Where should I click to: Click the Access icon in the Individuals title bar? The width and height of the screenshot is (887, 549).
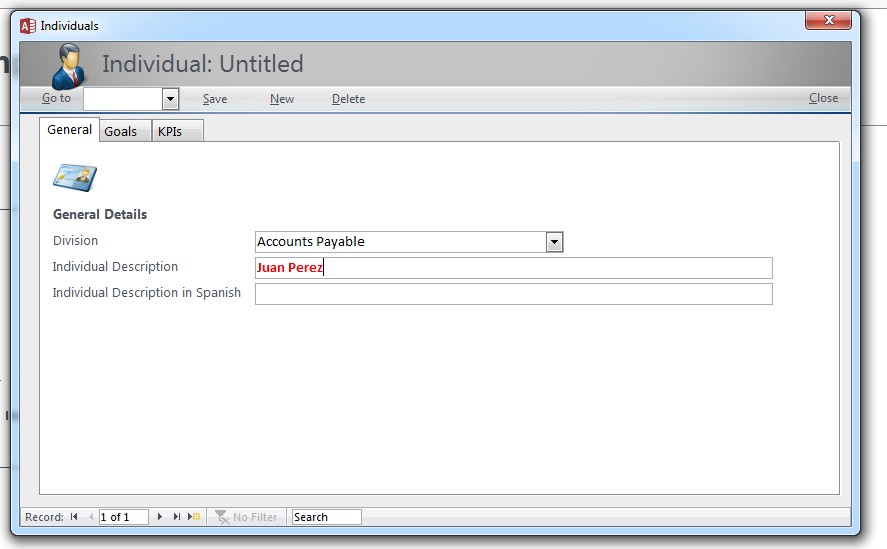(28, 25)
